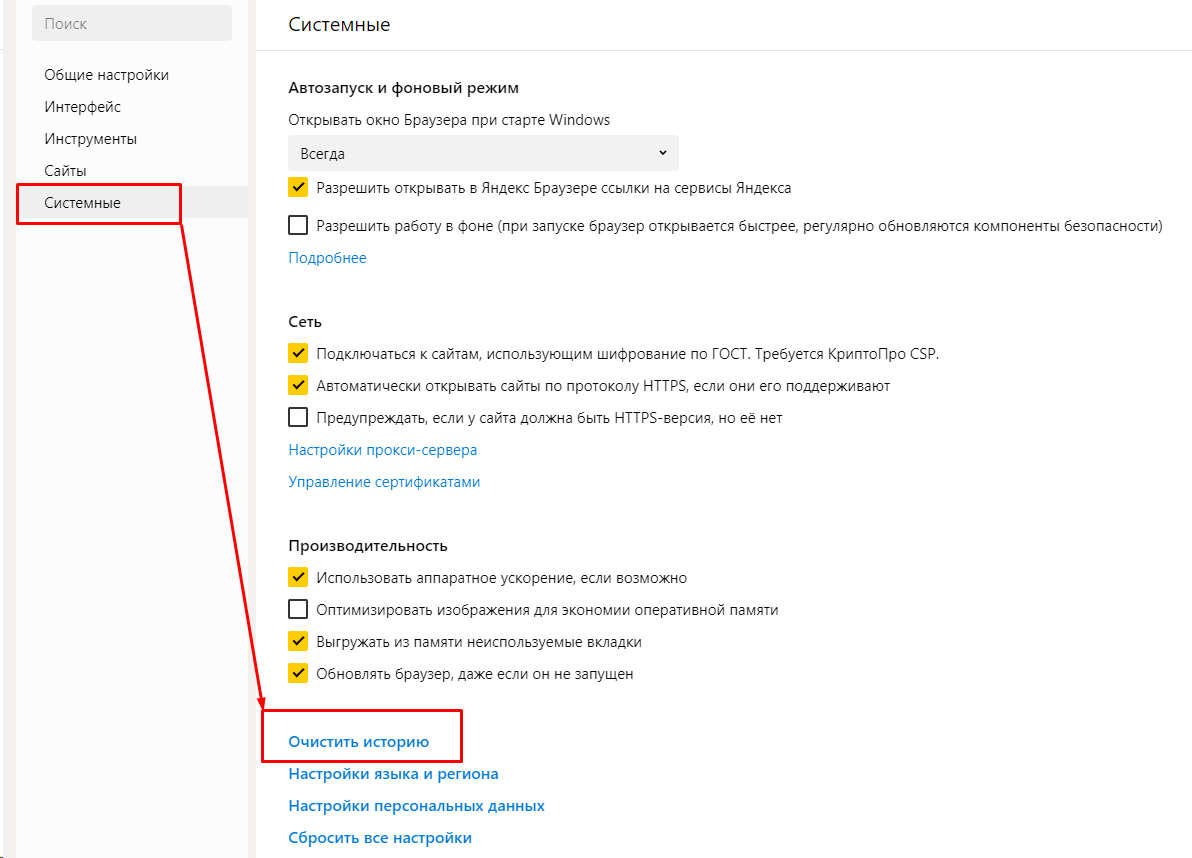Click the Очистить историю link
Image resolution: width=1192 pixels, height=858 pixels.
tap(358, 742)
